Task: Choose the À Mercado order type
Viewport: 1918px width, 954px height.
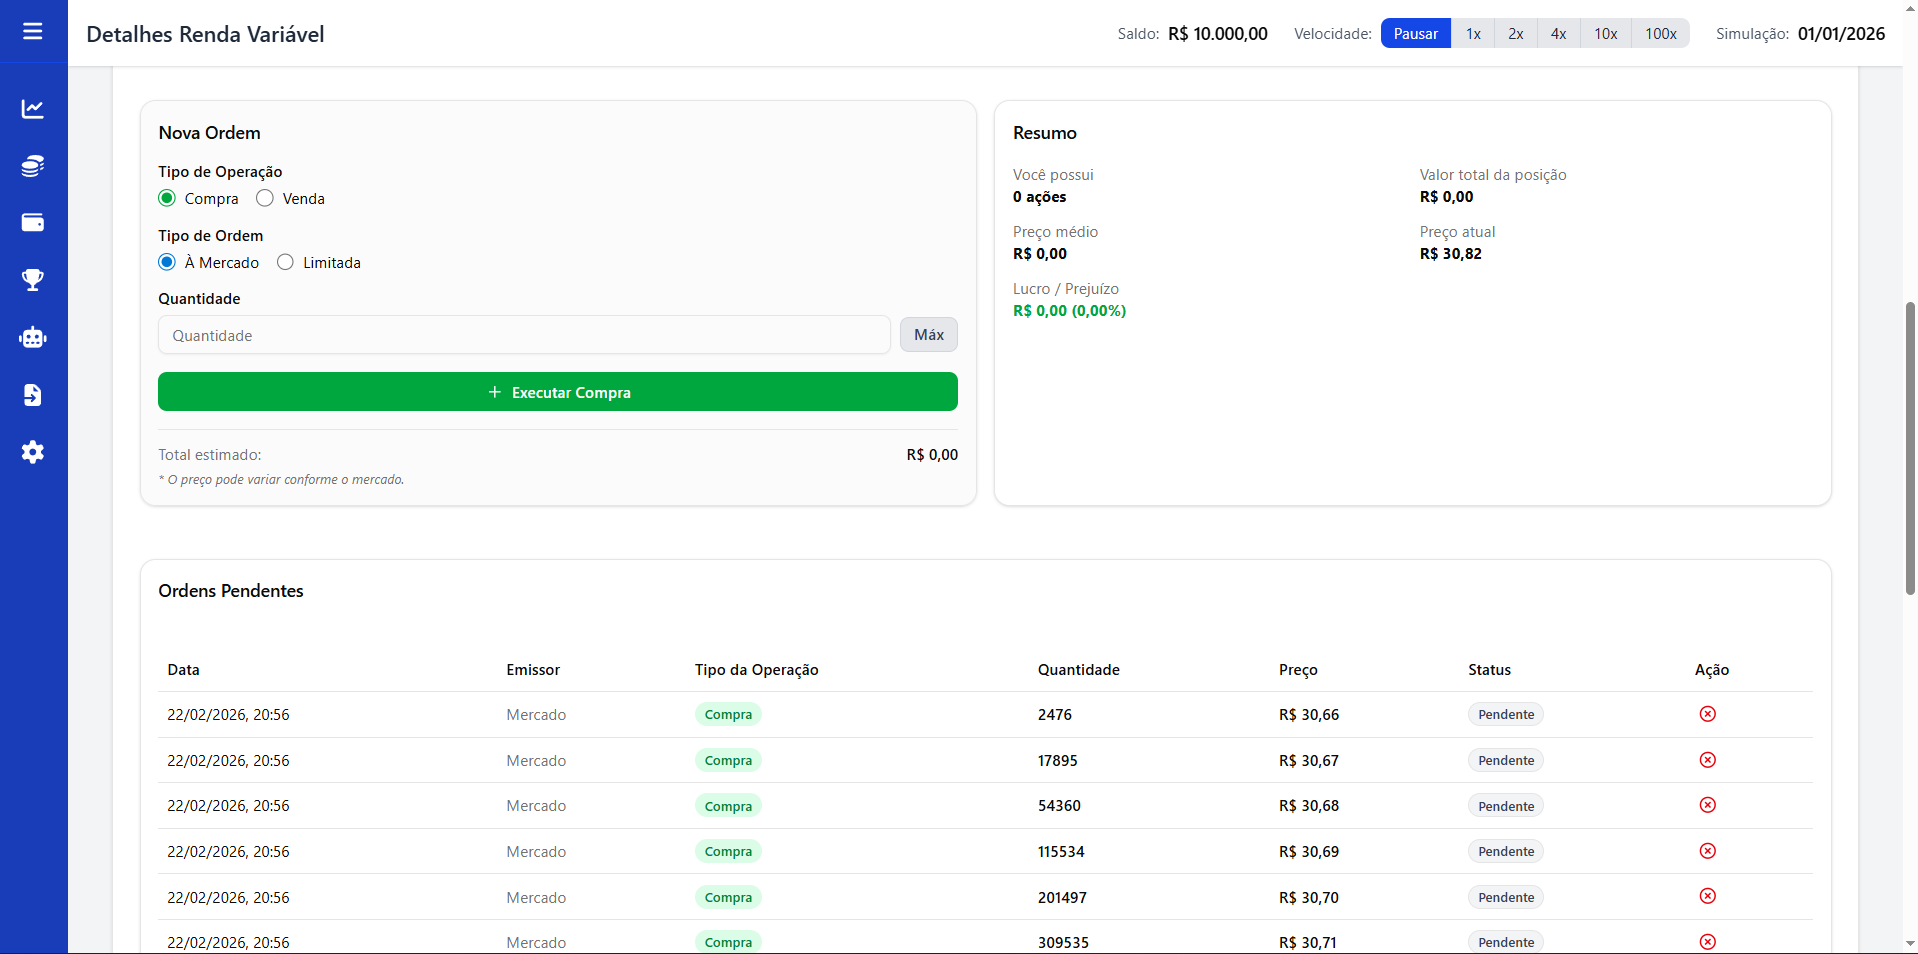Action: [x=167, y=263]
